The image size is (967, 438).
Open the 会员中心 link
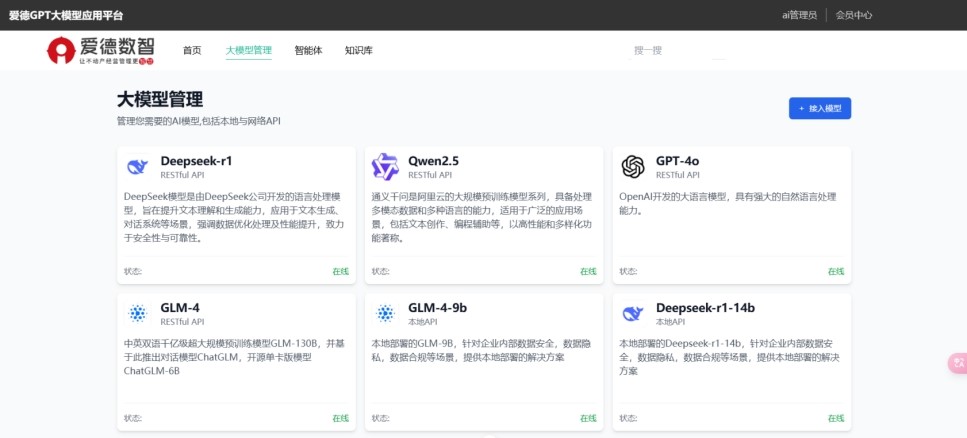pos(854,15)
